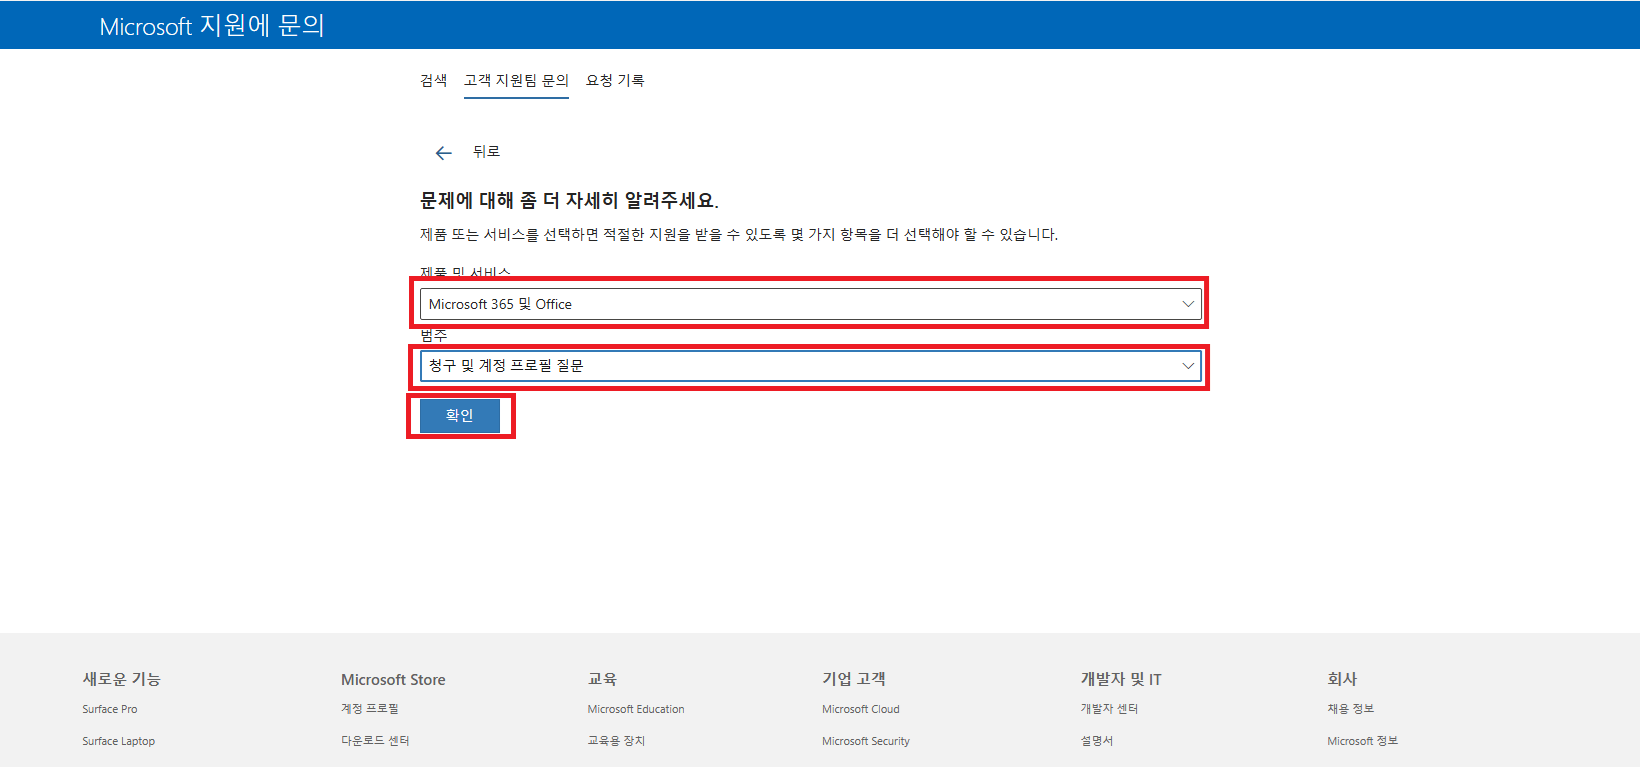This screenshot has width=1641, height=768.
Task: Click the back arrow icon next to 뒤로
Action: pos(444,153)
